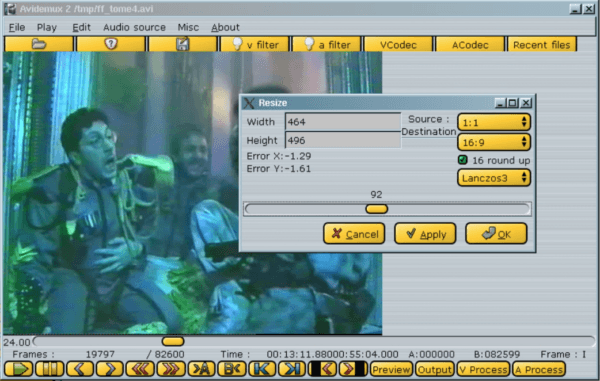Seek to previous black frame
This screenshot has width=600, height=381.
click(x=323, y=369)
